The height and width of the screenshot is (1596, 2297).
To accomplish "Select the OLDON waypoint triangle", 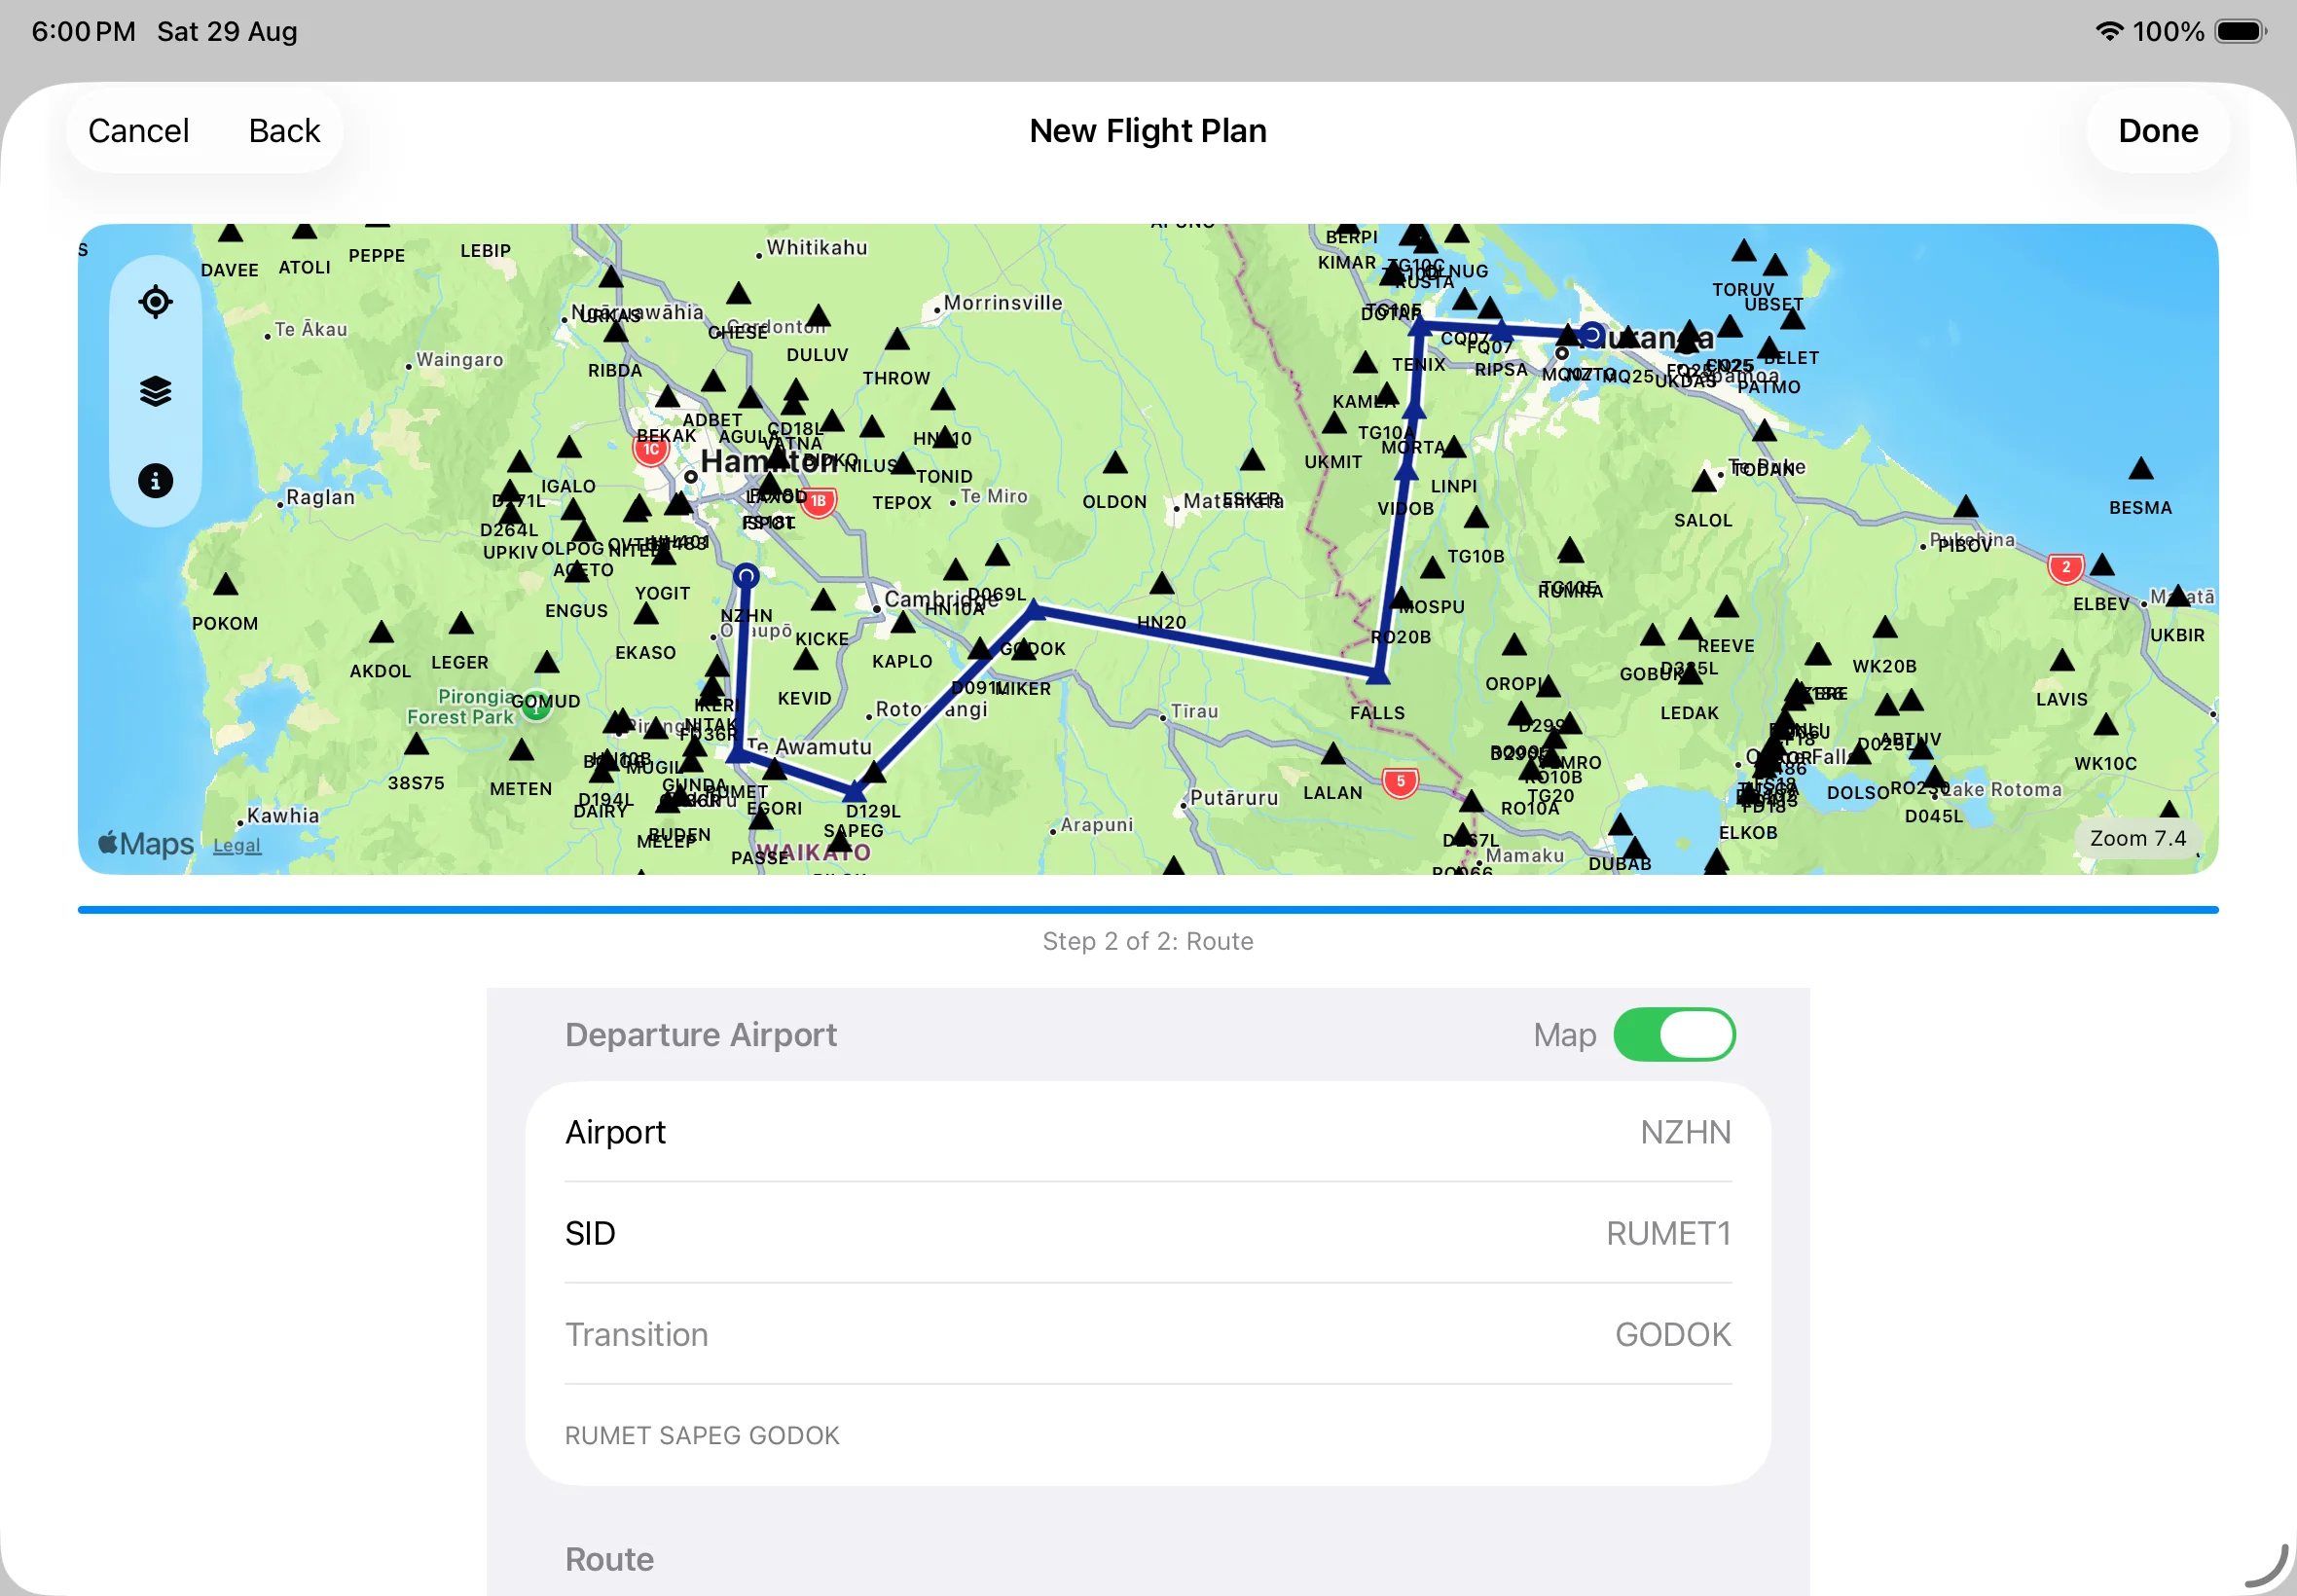I will point(1115,462).
